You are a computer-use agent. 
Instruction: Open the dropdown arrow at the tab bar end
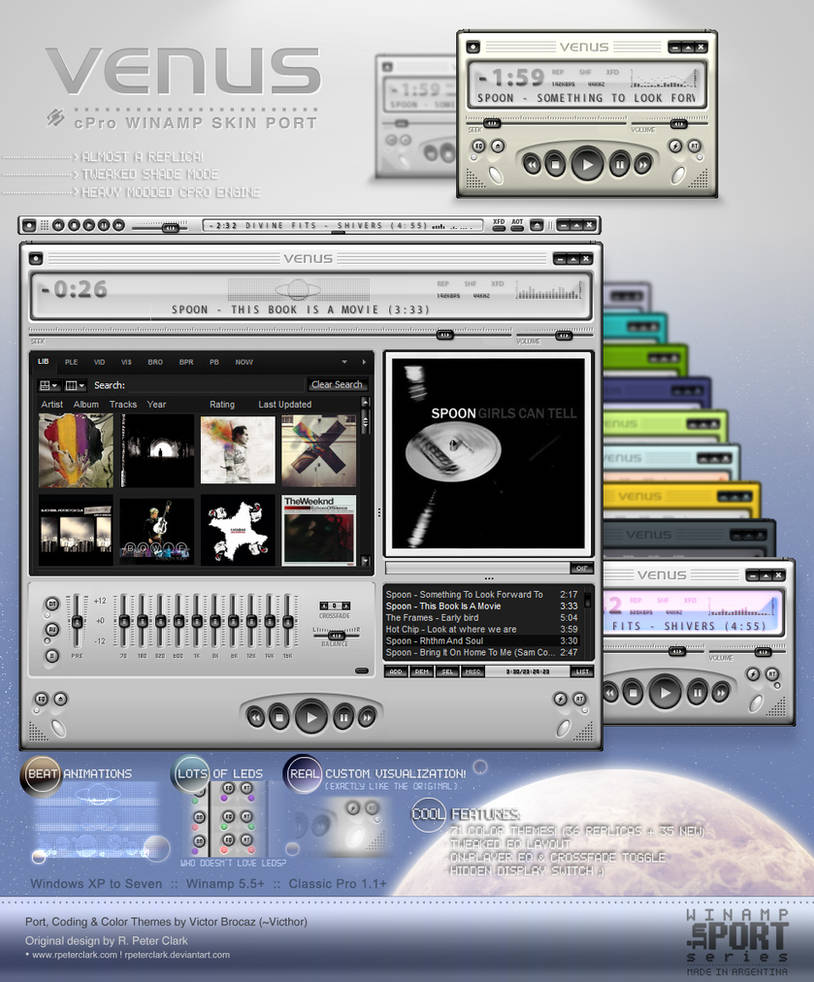click(346, 362)
